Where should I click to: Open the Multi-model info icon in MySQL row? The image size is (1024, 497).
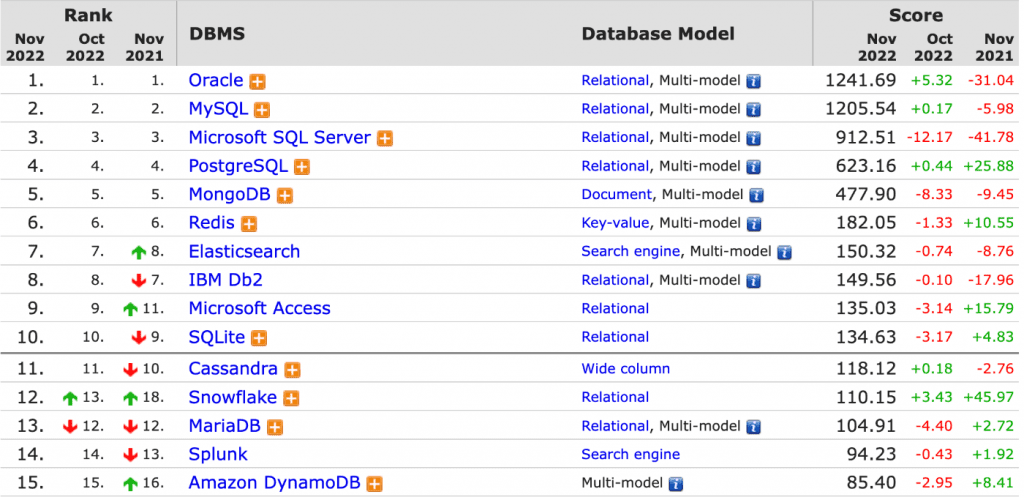pyautogui.click(x=754, y=110)
